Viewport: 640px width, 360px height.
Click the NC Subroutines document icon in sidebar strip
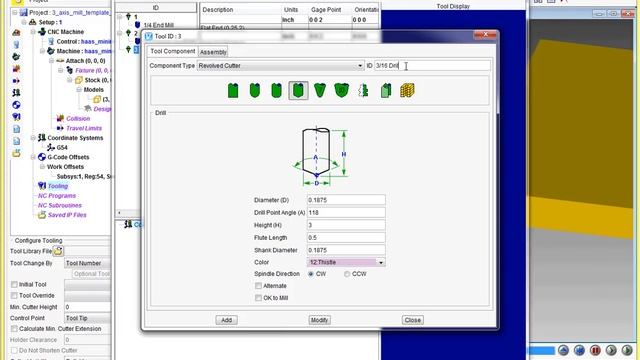coord(16,141)
